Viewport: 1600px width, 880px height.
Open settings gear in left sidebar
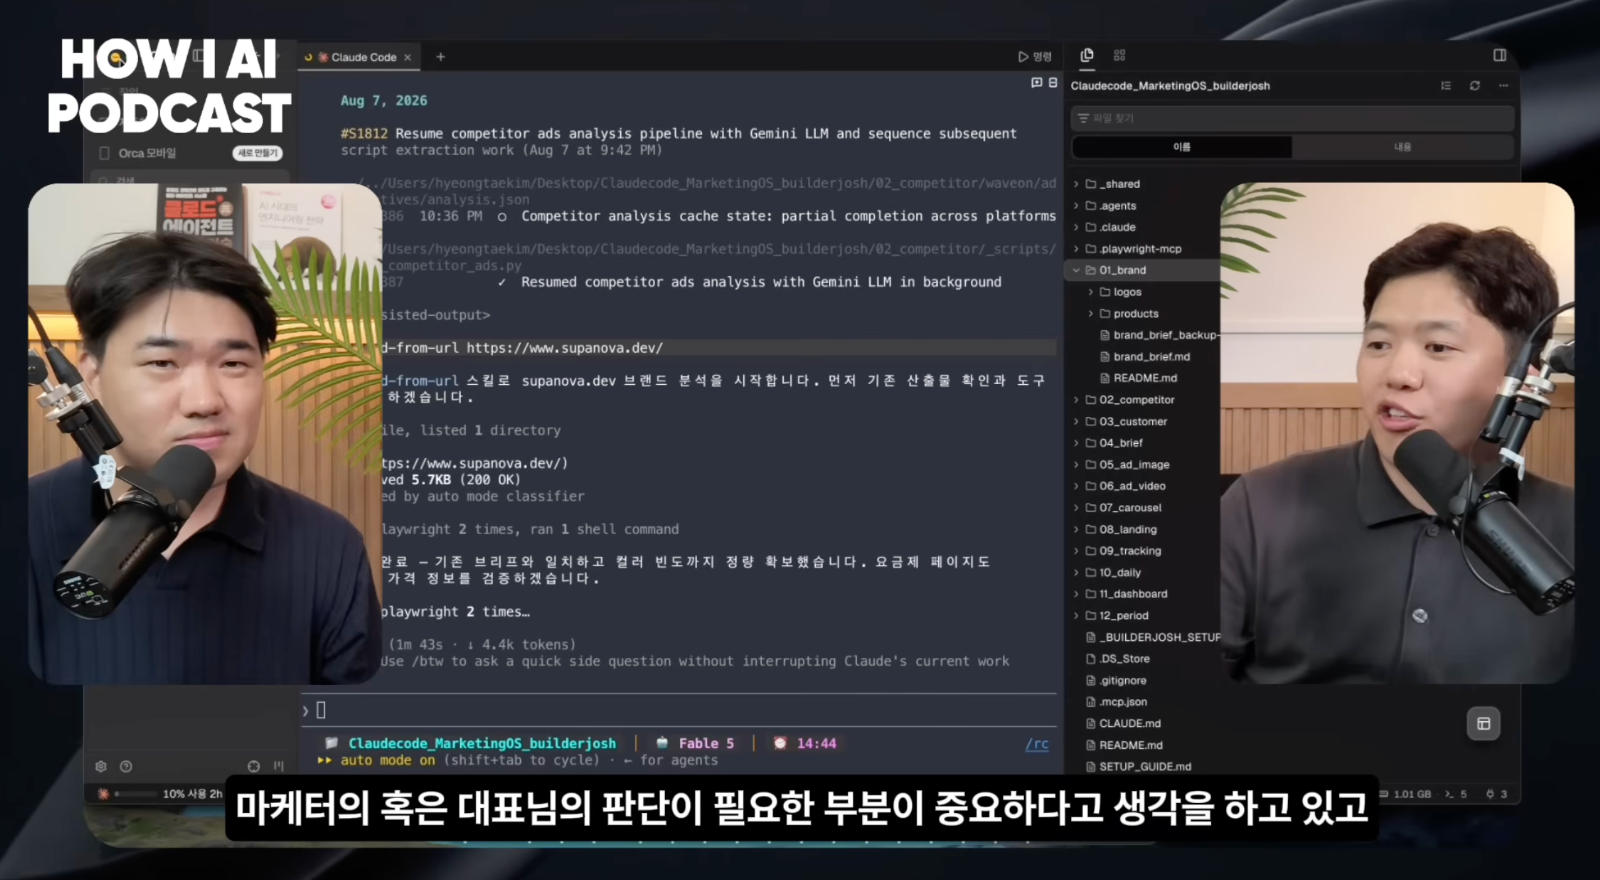pos(100,766)
